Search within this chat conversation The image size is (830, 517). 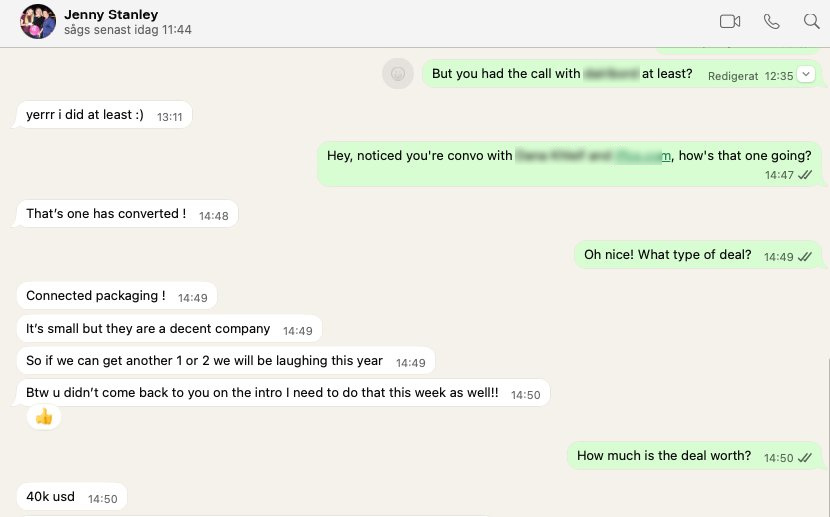coord(811,21)
